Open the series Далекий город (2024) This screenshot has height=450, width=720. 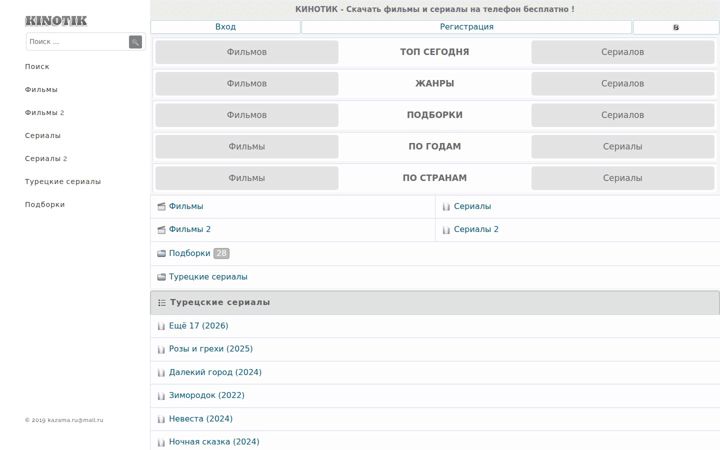coord(215,372)
